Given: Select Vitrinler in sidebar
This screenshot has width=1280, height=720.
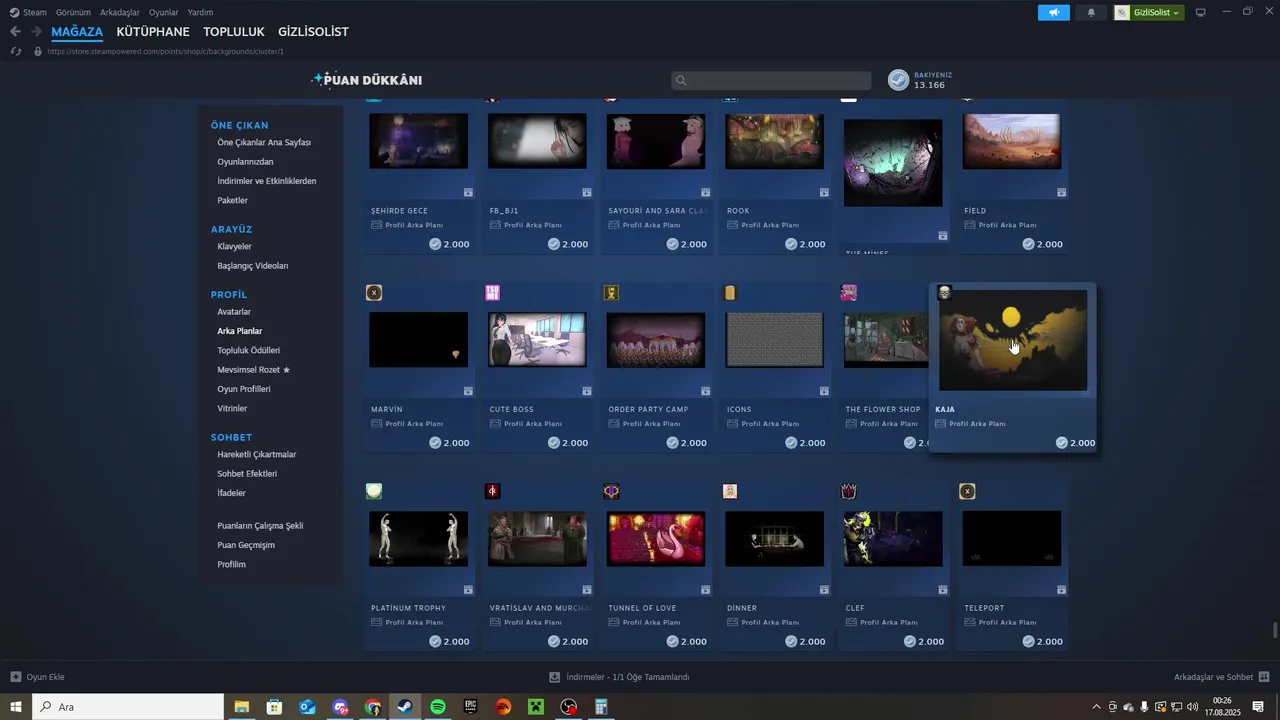Looking at the screenshot, I should tap(232, 408).
